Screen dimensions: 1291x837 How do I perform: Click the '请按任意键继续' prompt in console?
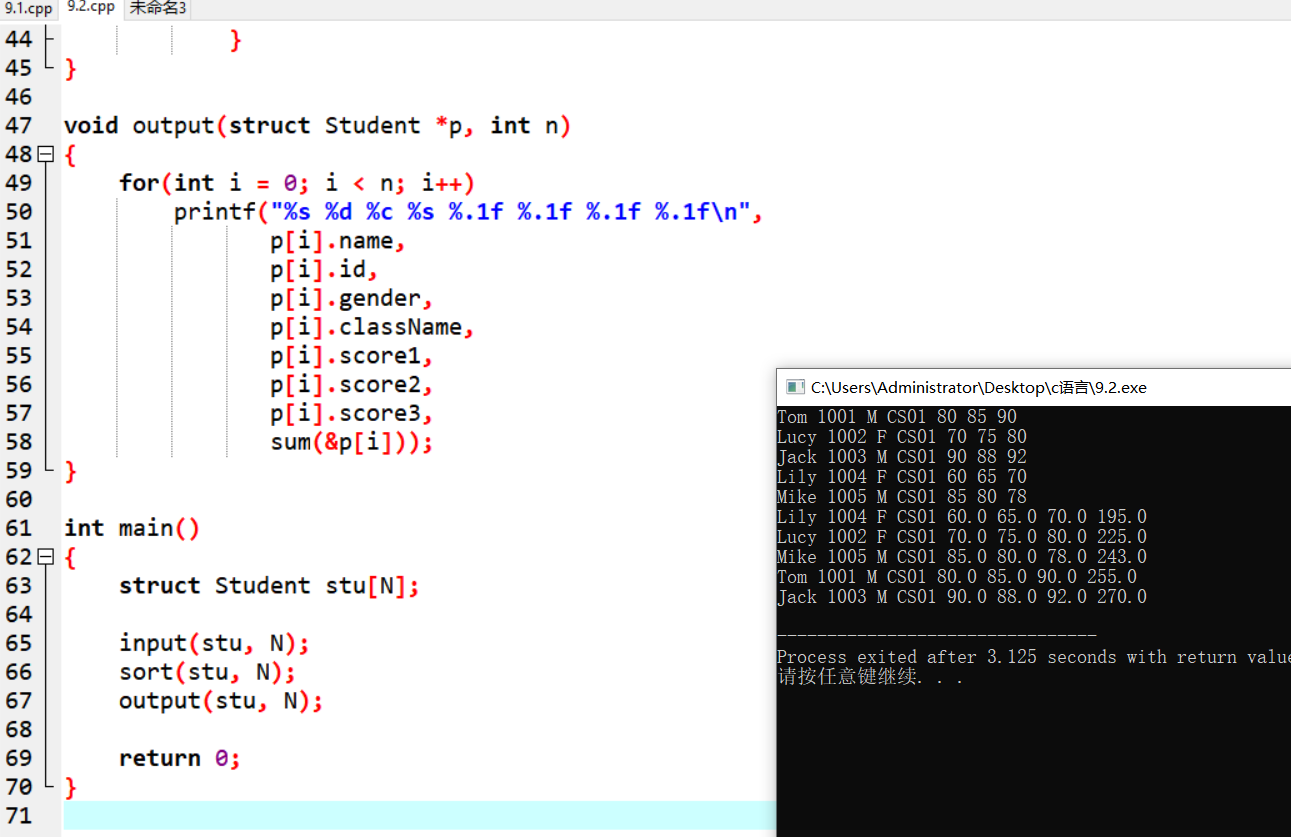[870, 677]
